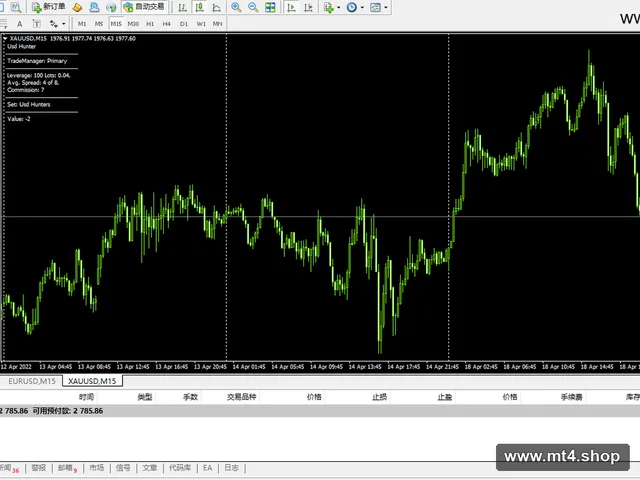
Task: Open the 市场 market terminal tab
Action: click(x=97, y=468)
